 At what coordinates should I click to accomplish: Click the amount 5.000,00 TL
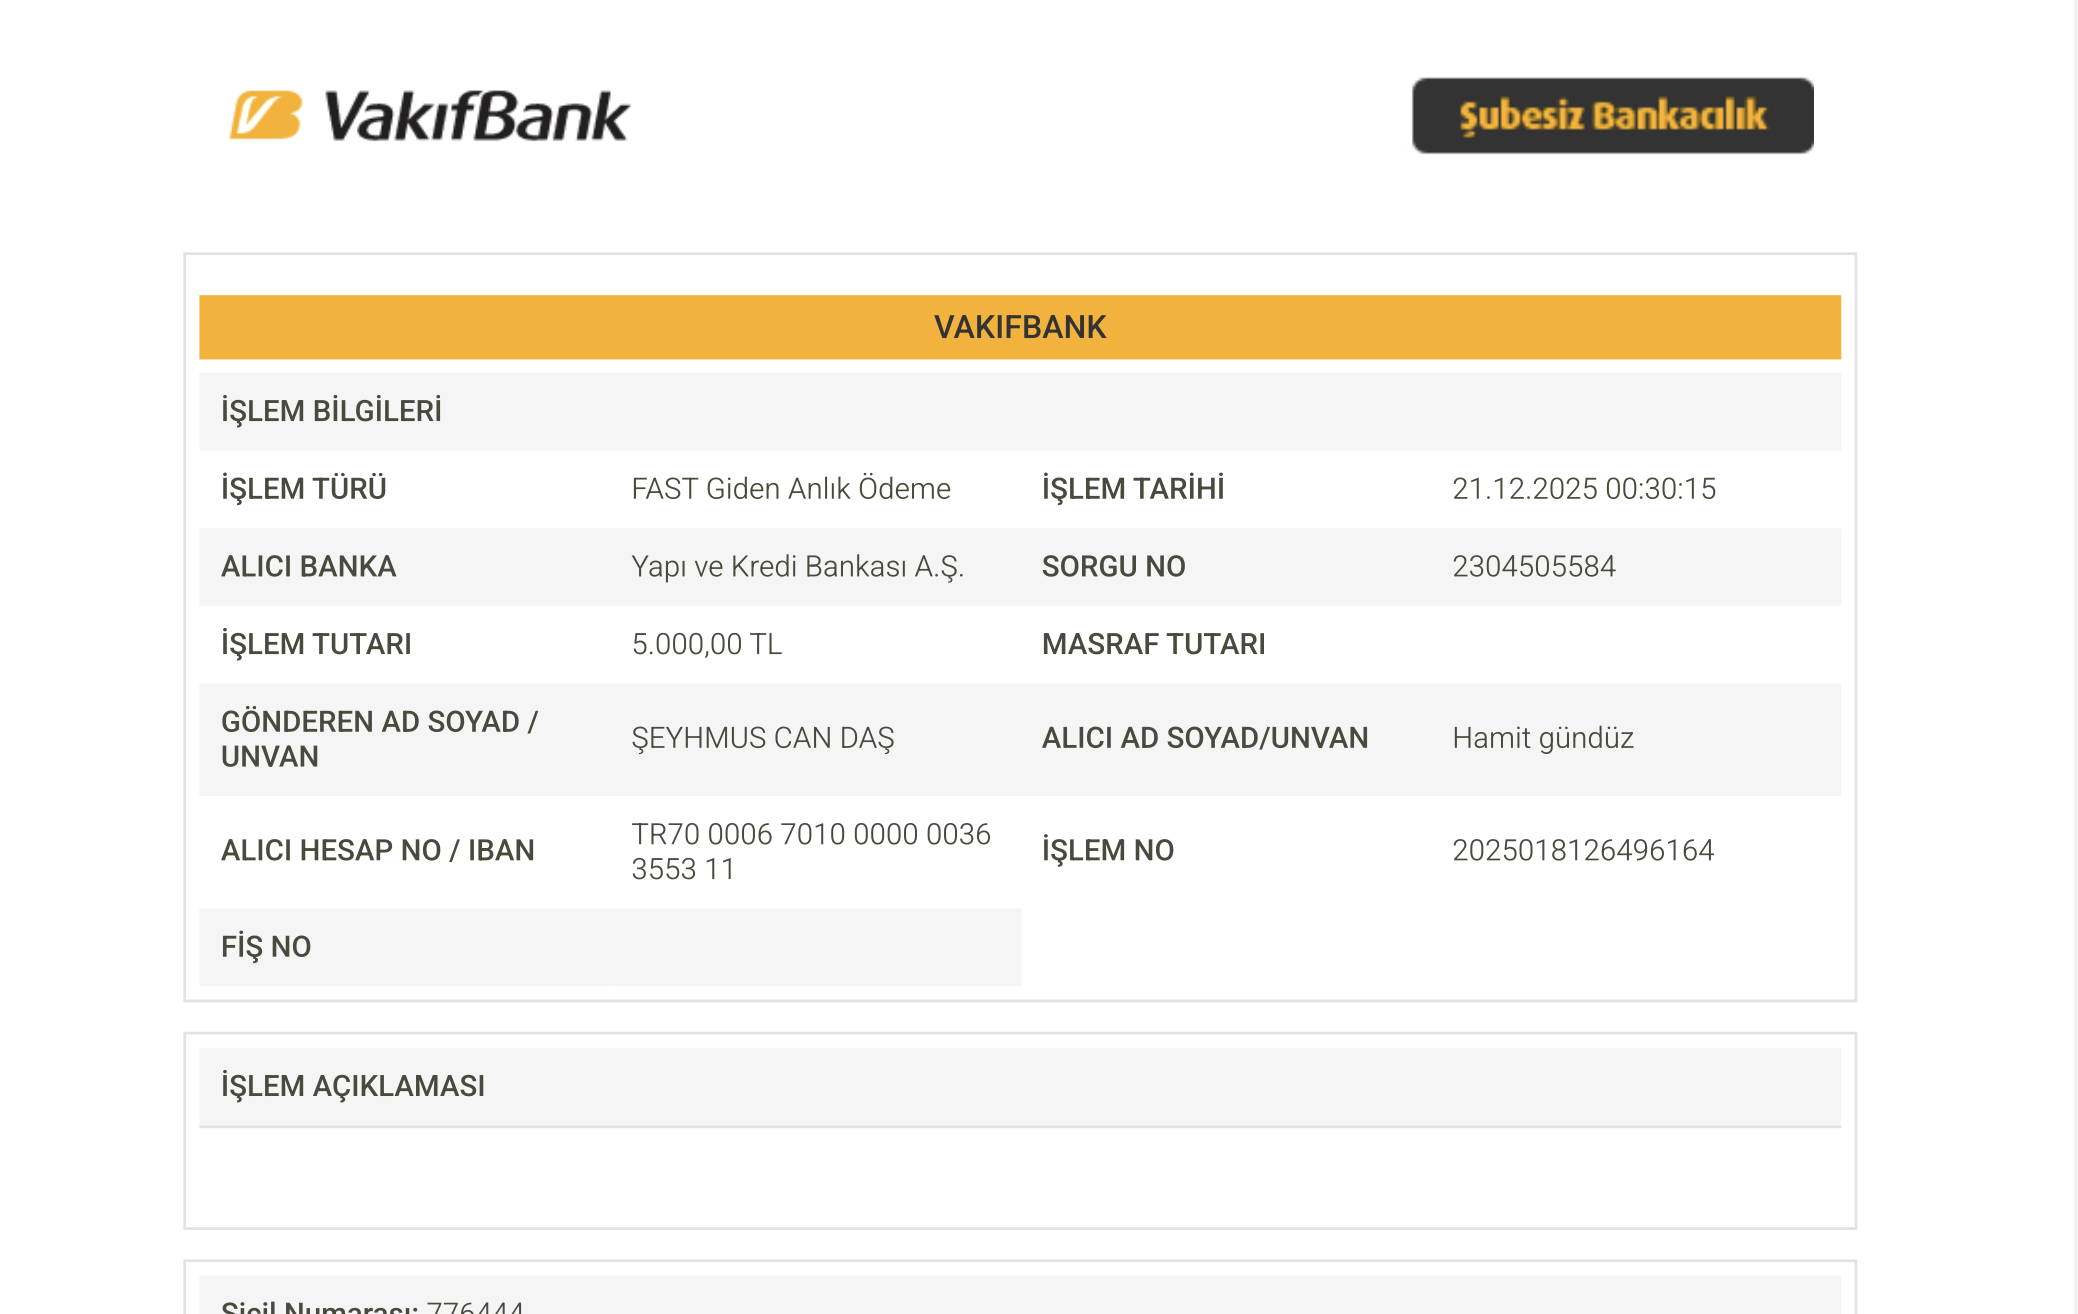707,645
